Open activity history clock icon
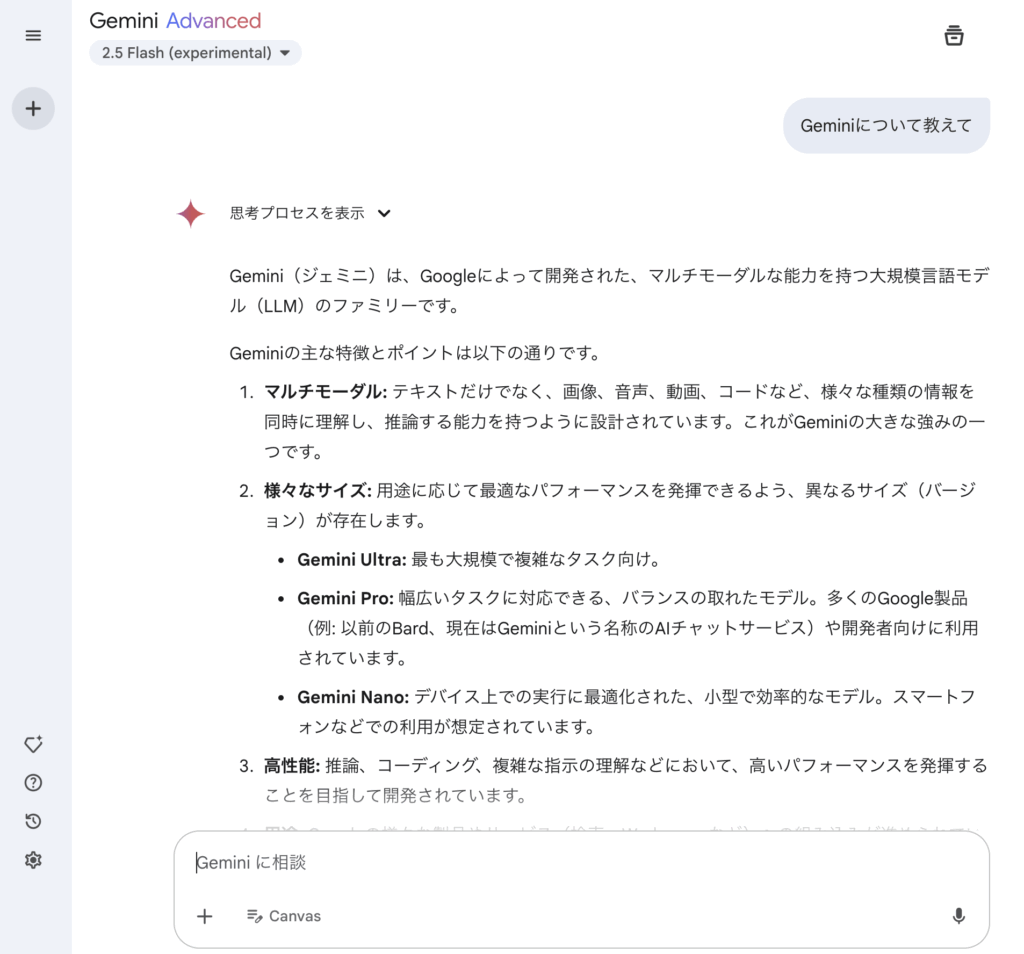 (33, 821)
